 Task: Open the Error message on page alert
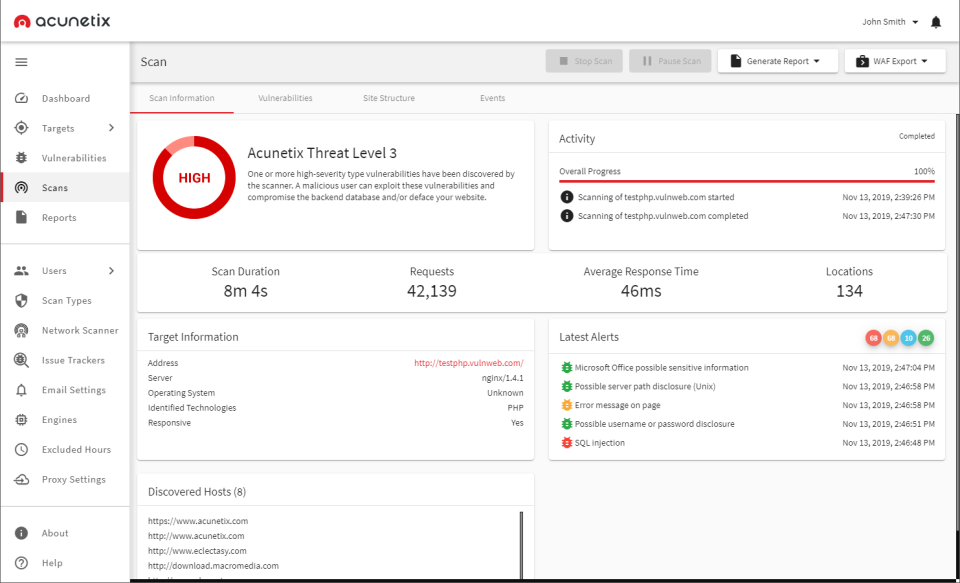(x=618, y=405)
